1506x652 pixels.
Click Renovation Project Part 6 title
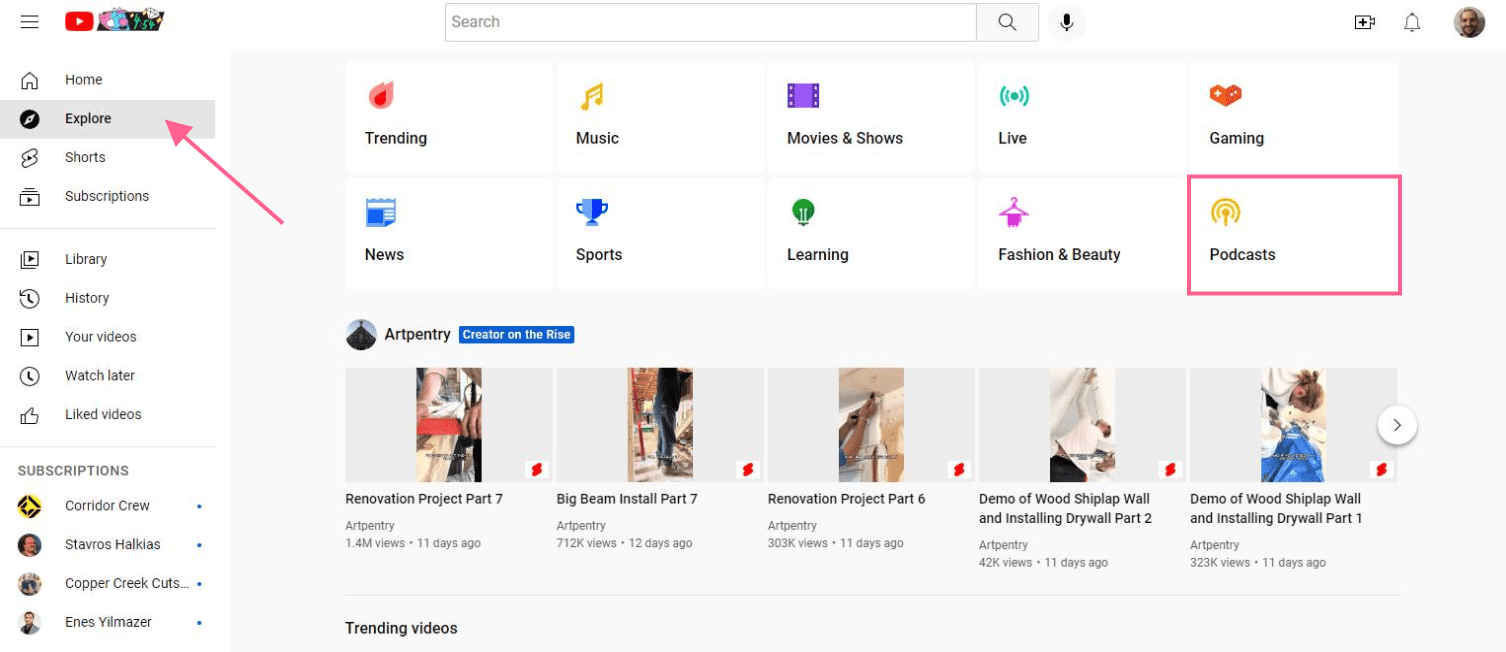click(846, 499)
